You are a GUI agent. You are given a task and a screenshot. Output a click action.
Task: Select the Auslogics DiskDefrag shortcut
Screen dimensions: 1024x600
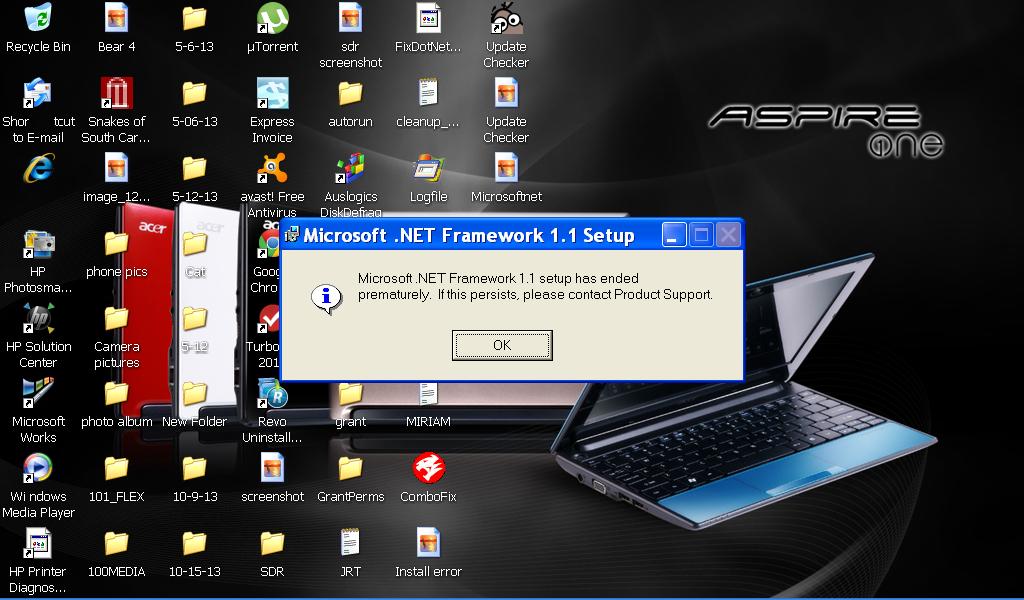point(350,168)
